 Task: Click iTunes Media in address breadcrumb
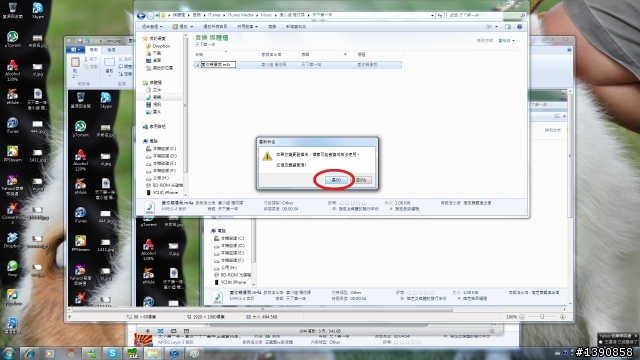240,15
